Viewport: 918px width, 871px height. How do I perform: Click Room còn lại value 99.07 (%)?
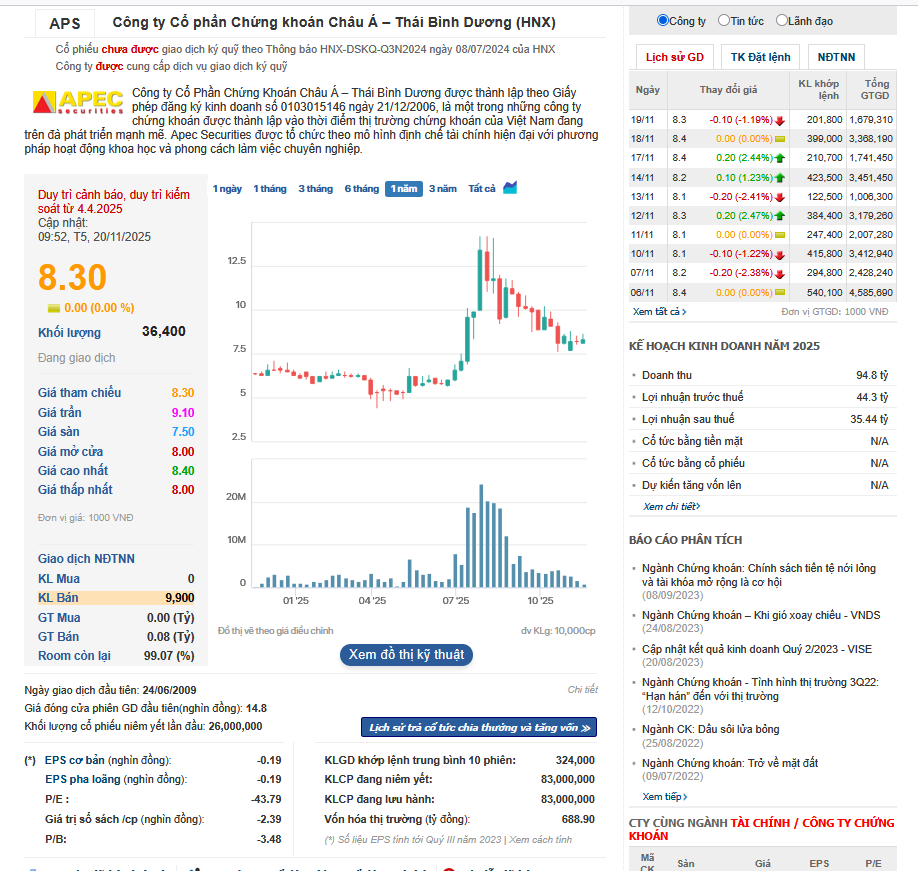(x=169, y=656)
